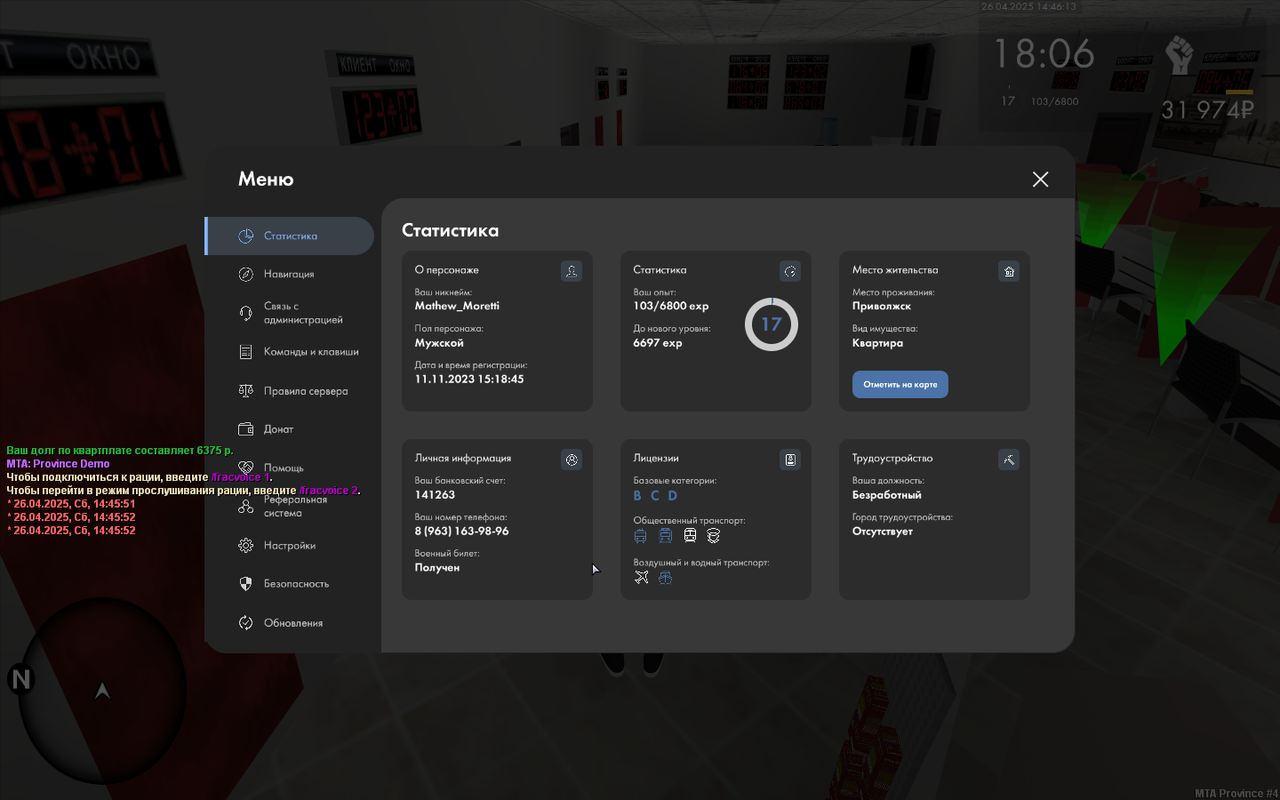Viewport: 1280px width, 800px height.
Task: Click the hammer icon in Трудоустройство card
Action: coord(1009,460)
